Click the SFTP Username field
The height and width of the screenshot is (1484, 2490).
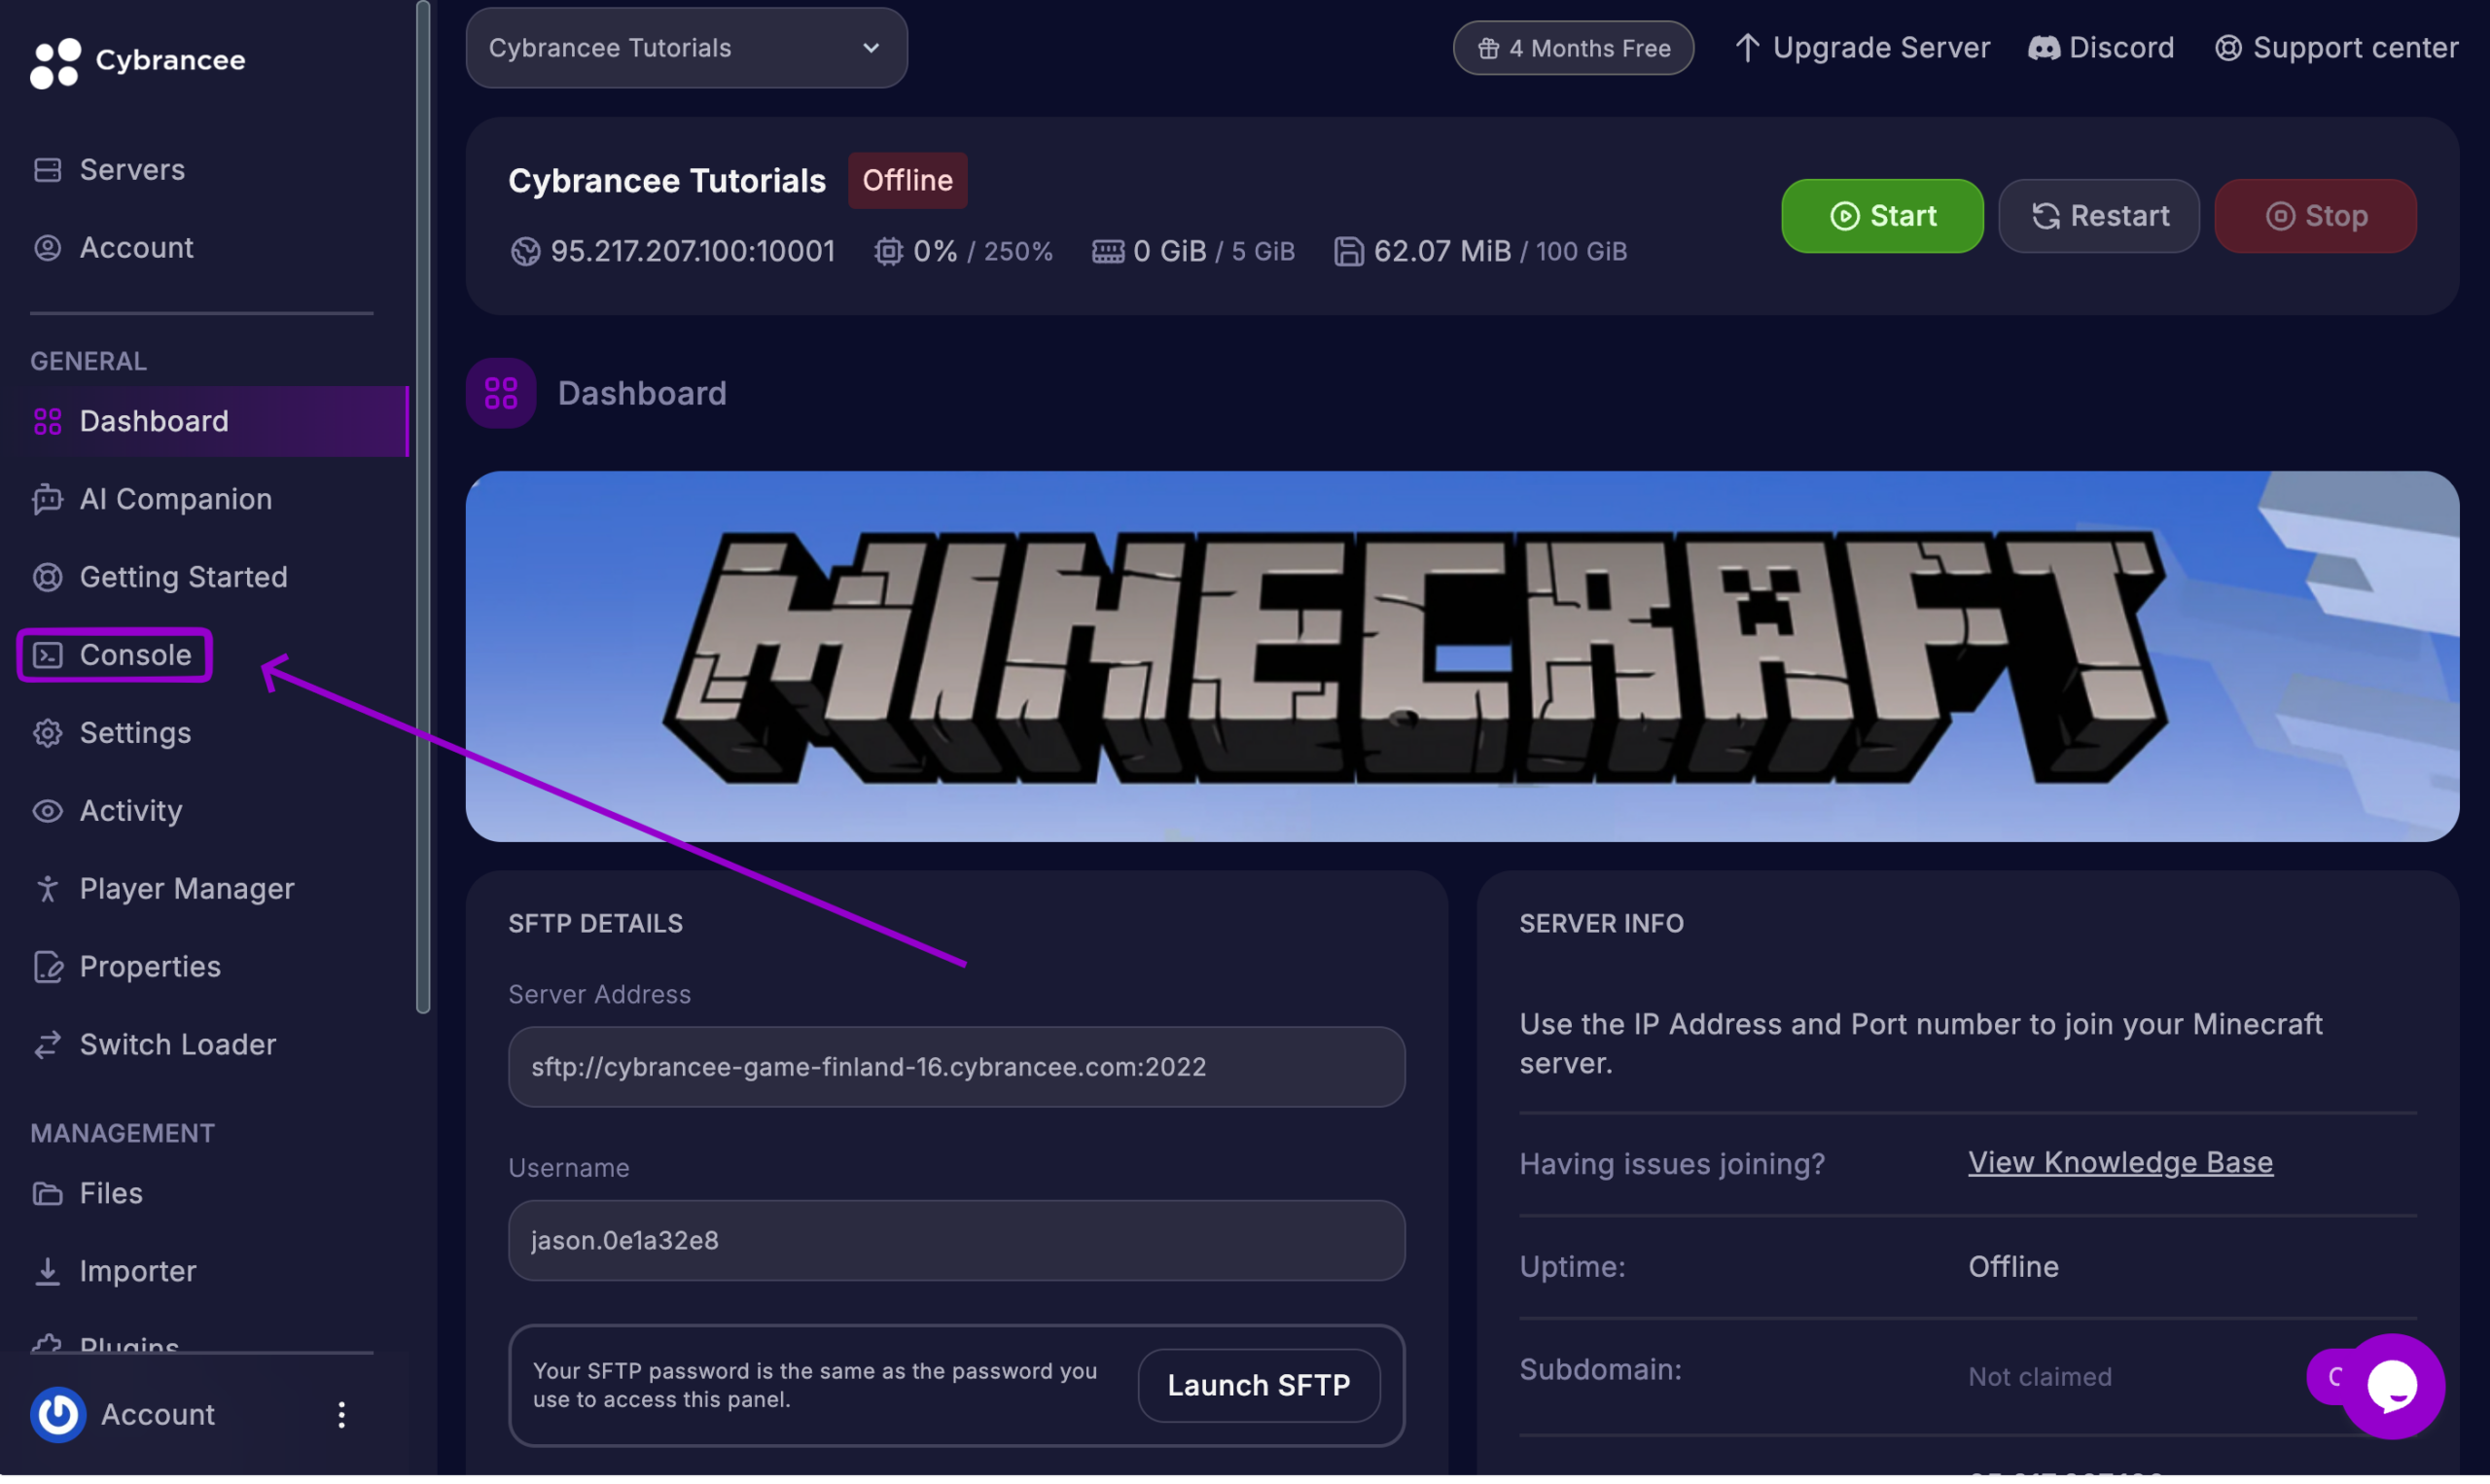click(957, 1242)
